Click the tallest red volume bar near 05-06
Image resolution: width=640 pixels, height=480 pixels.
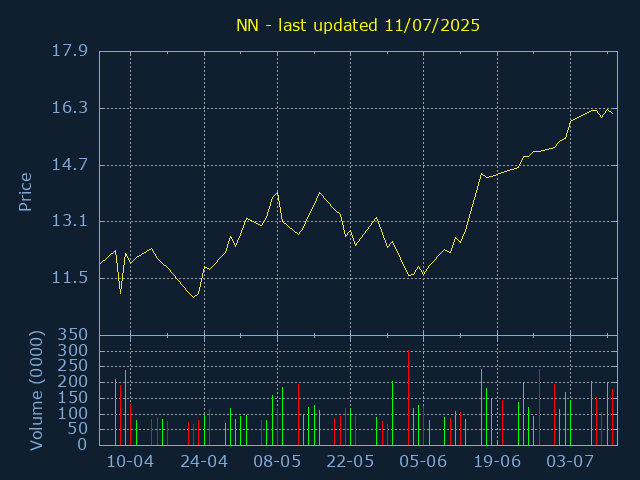click(409, 398)
